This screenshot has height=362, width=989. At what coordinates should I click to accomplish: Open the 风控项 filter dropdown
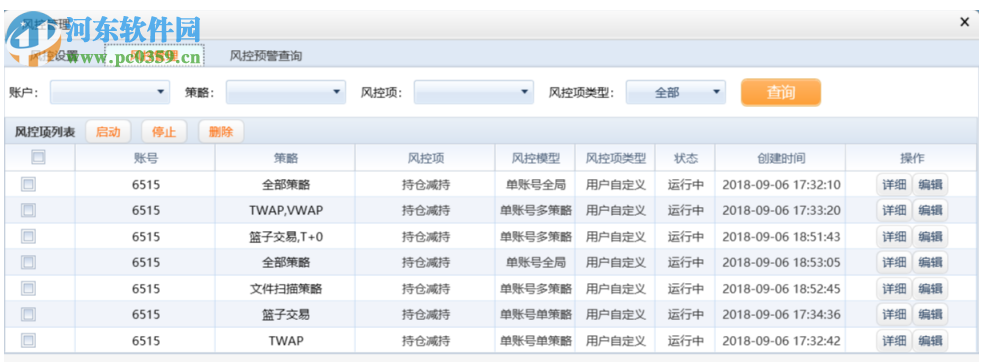tap(474, 92)
